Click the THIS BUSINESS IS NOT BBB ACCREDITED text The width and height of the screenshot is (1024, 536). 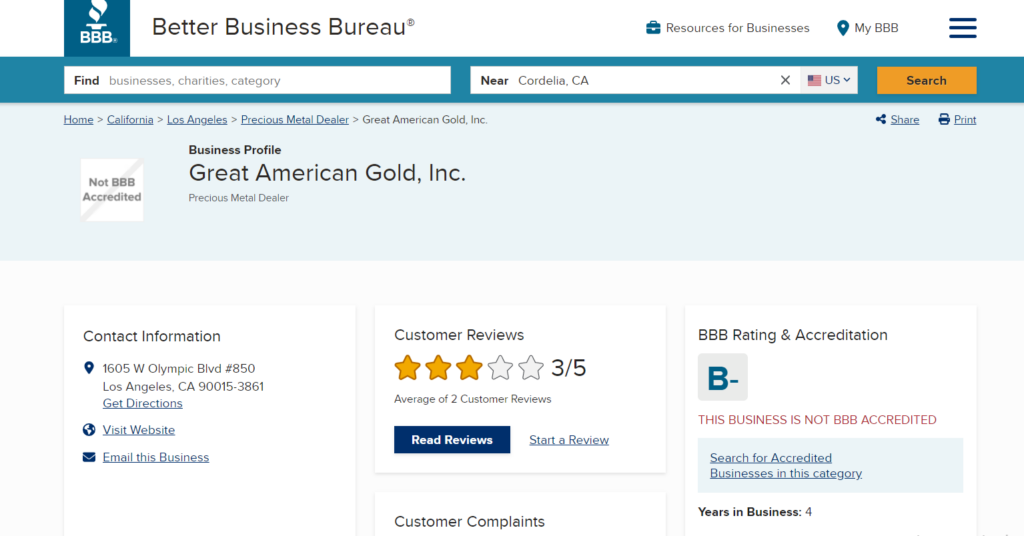817,420
